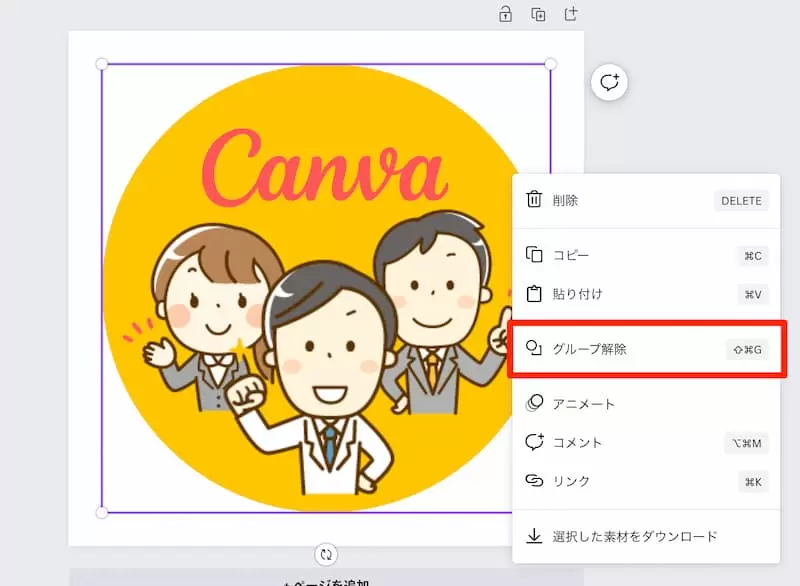Click the rotate handle below the selection
This screenshot has height=586, width=800.
[x=326, y=554]
